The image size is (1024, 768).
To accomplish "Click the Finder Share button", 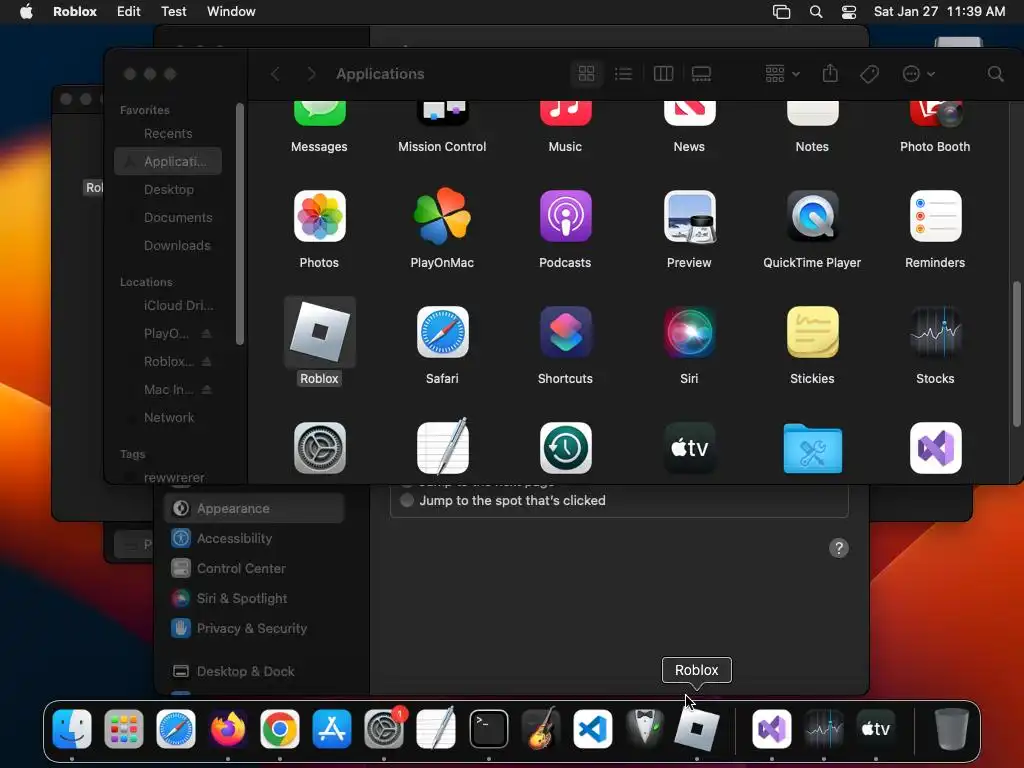I will coord(830,73).
